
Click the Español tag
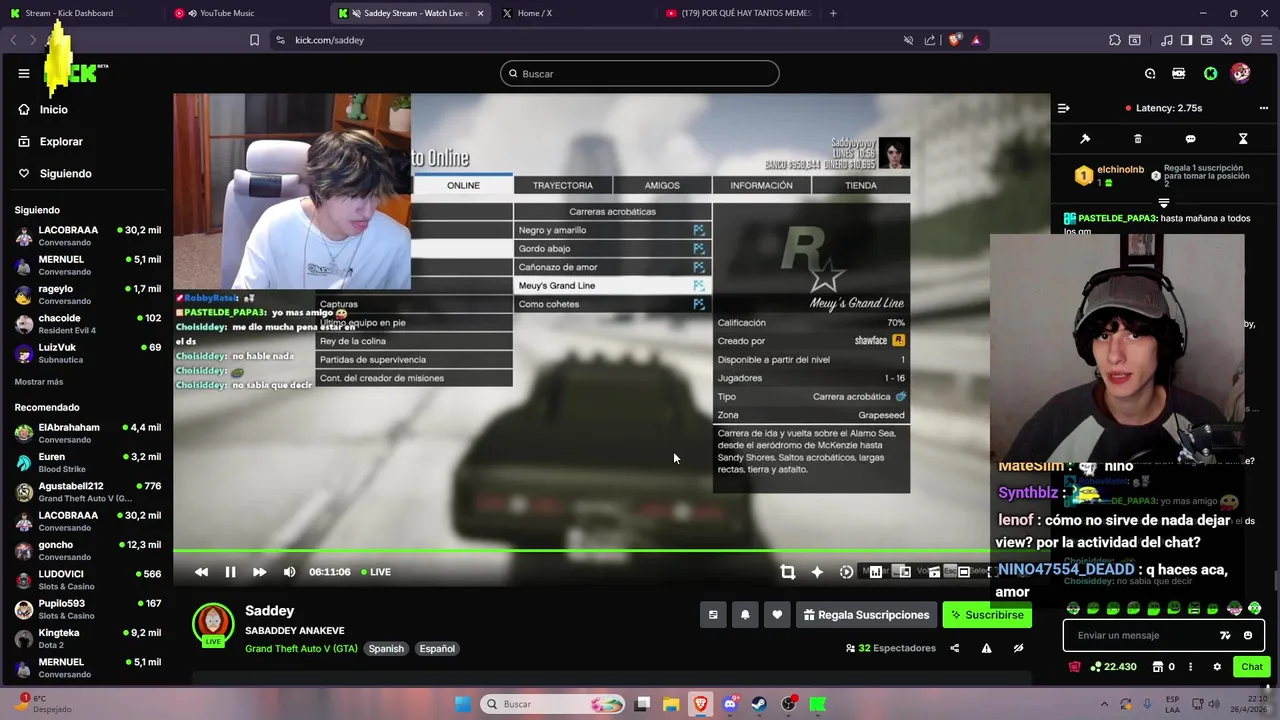click(437, 649)
